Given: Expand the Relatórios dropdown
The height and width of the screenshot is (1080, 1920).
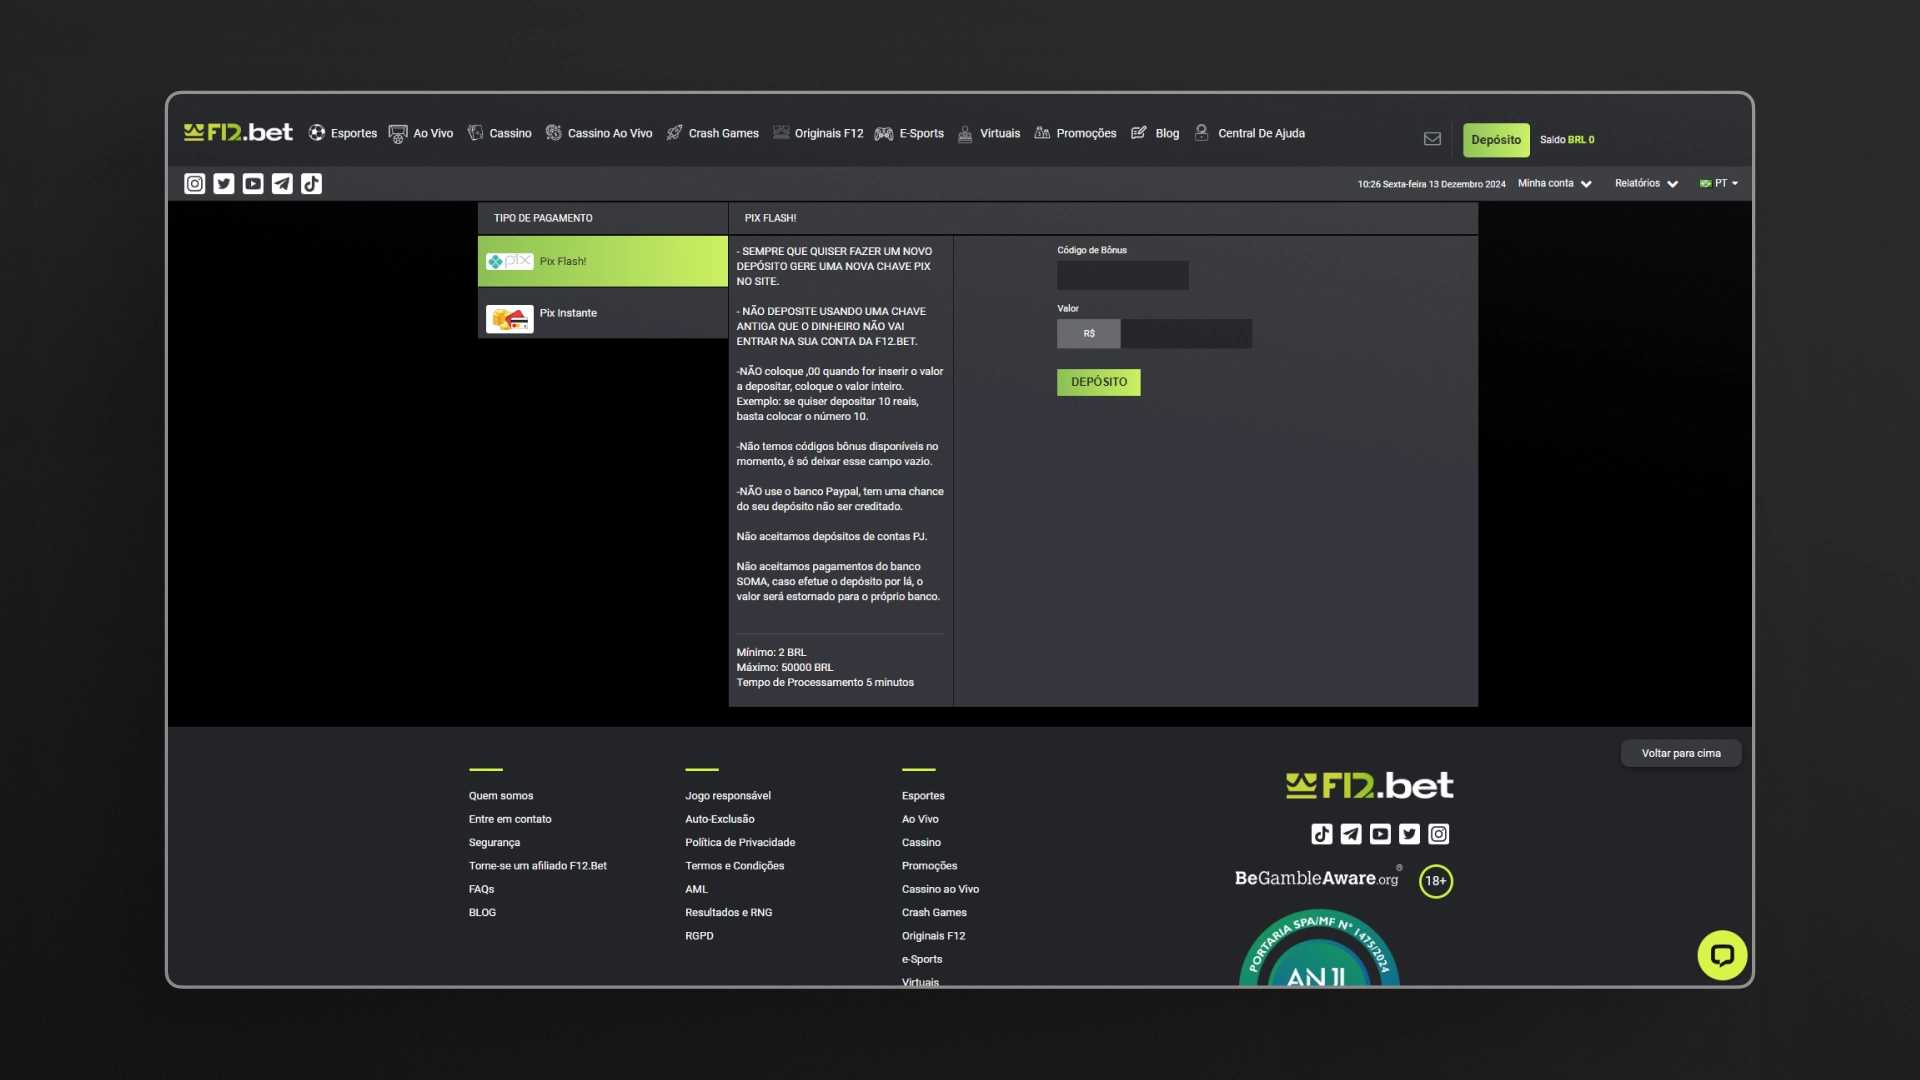Looking at the screenshot, I should click(1646, 183).
